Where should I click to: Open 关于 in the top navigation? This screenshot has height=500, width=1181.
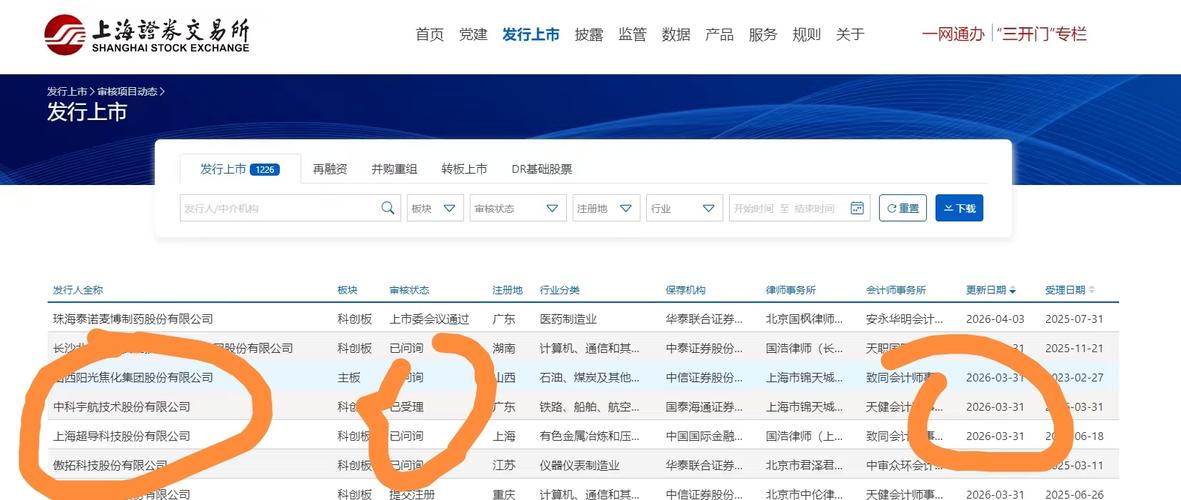point(850,34)
